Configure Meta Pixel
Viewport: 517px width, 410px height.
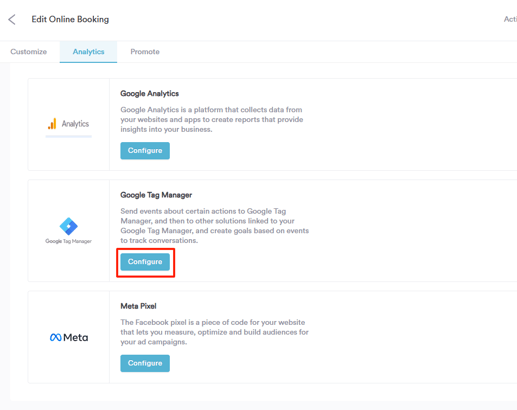point(145,363)
